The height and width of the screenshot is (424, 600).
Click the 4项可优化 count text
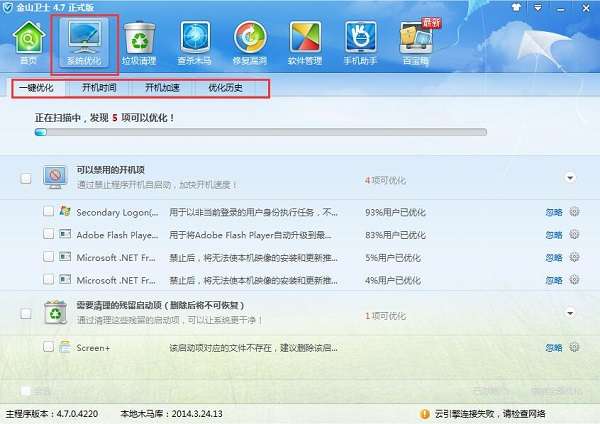pos(385,180)
